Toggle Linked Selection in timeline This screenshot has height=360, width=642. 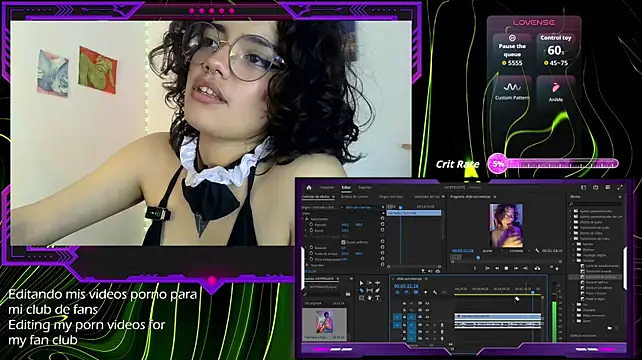[416, 292]
